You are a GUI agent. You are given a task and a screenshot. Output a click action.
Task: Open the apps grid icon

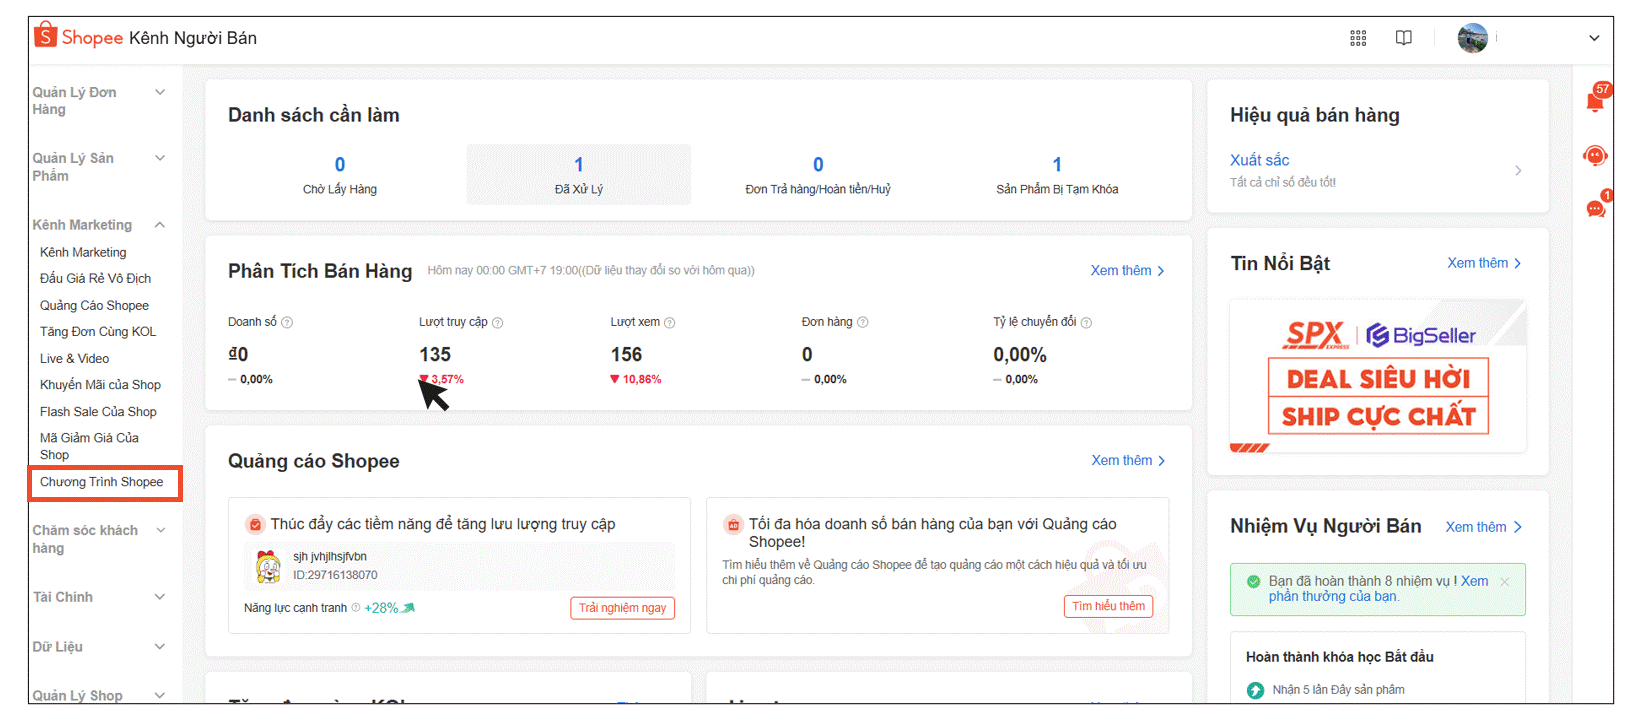click(x=1357, y=38)
